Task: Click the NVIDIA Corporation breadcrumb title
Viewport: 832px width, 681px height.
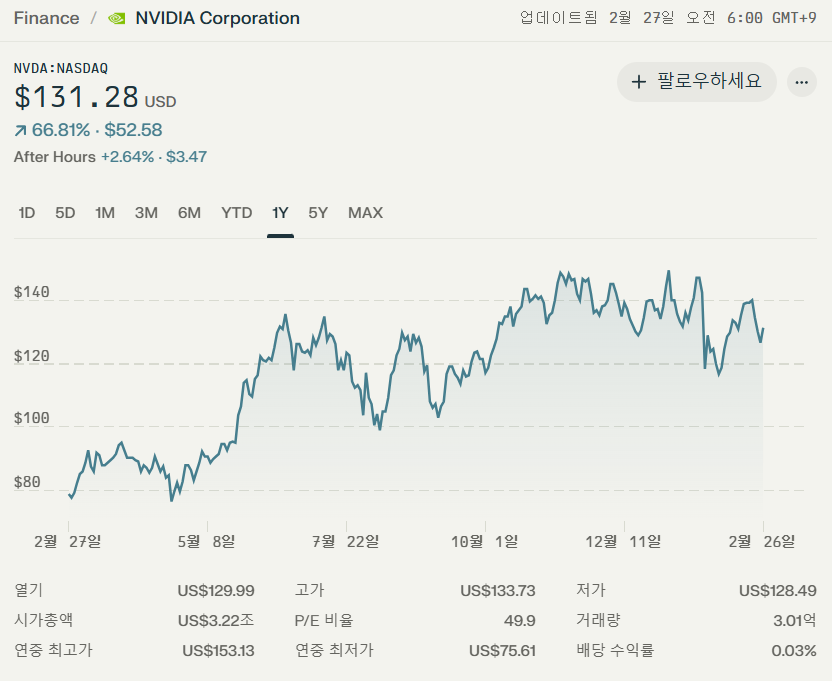Action: coord(218,19)
